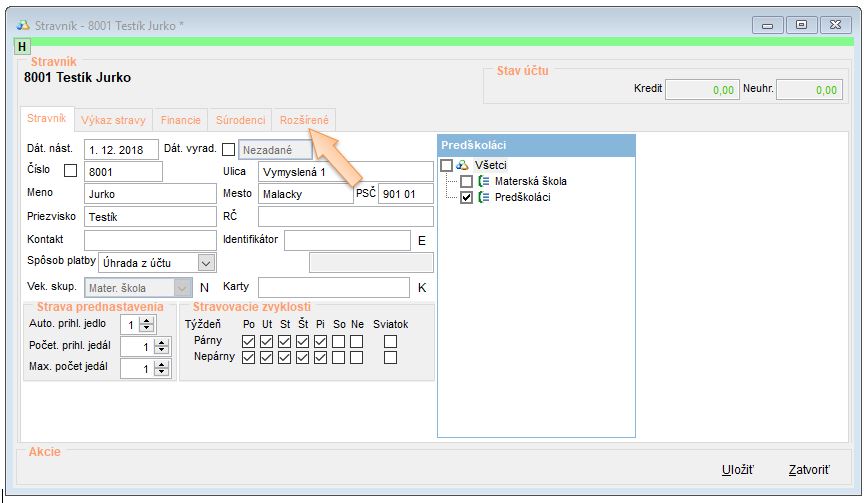Increase Auto. prihl. jedlo spinner value
The image size is (868, 503).
tap(147, 320)
